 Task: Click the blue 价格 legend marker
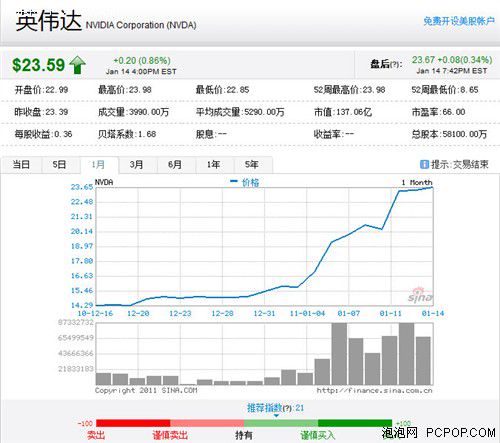(x=234, y=181)
